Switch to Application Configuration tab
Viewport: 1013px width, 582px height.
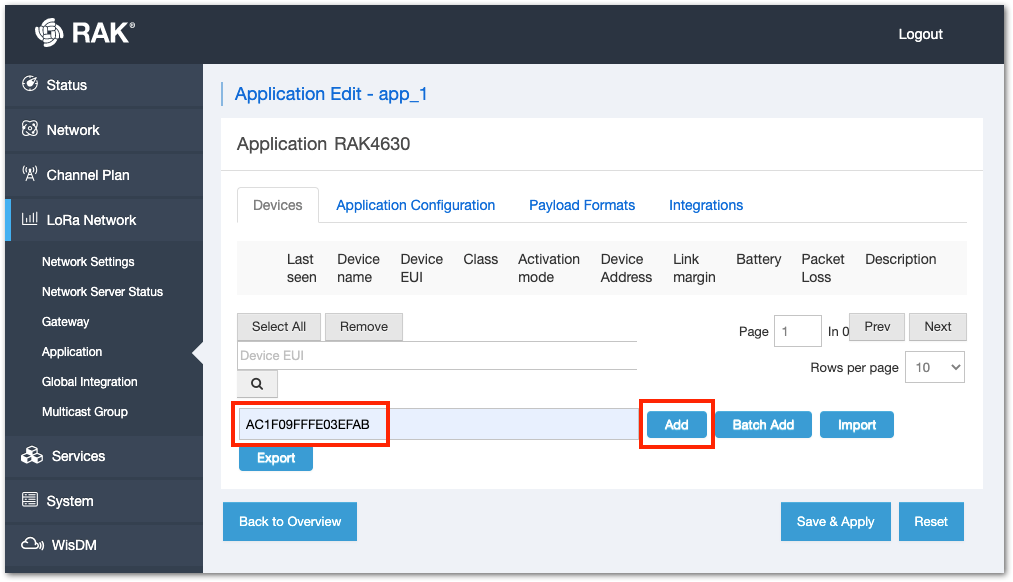pyautogui.click(x=415, y=205)
